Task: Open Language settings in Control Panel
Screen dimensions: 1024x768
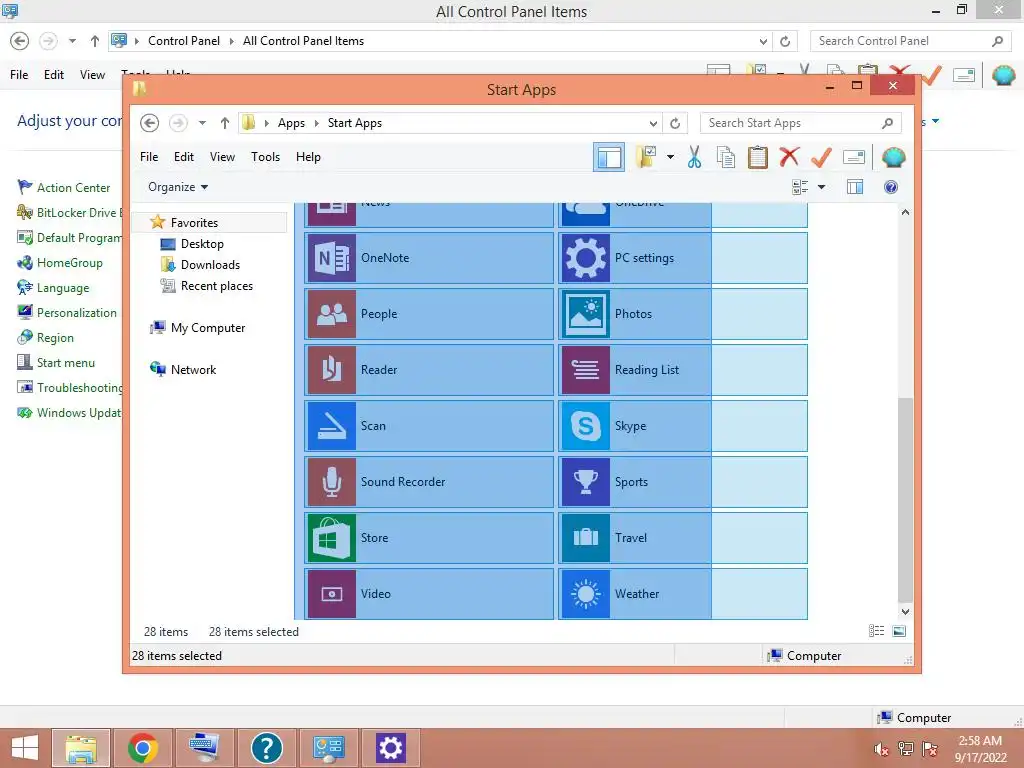Action: (x=63, y=288)
